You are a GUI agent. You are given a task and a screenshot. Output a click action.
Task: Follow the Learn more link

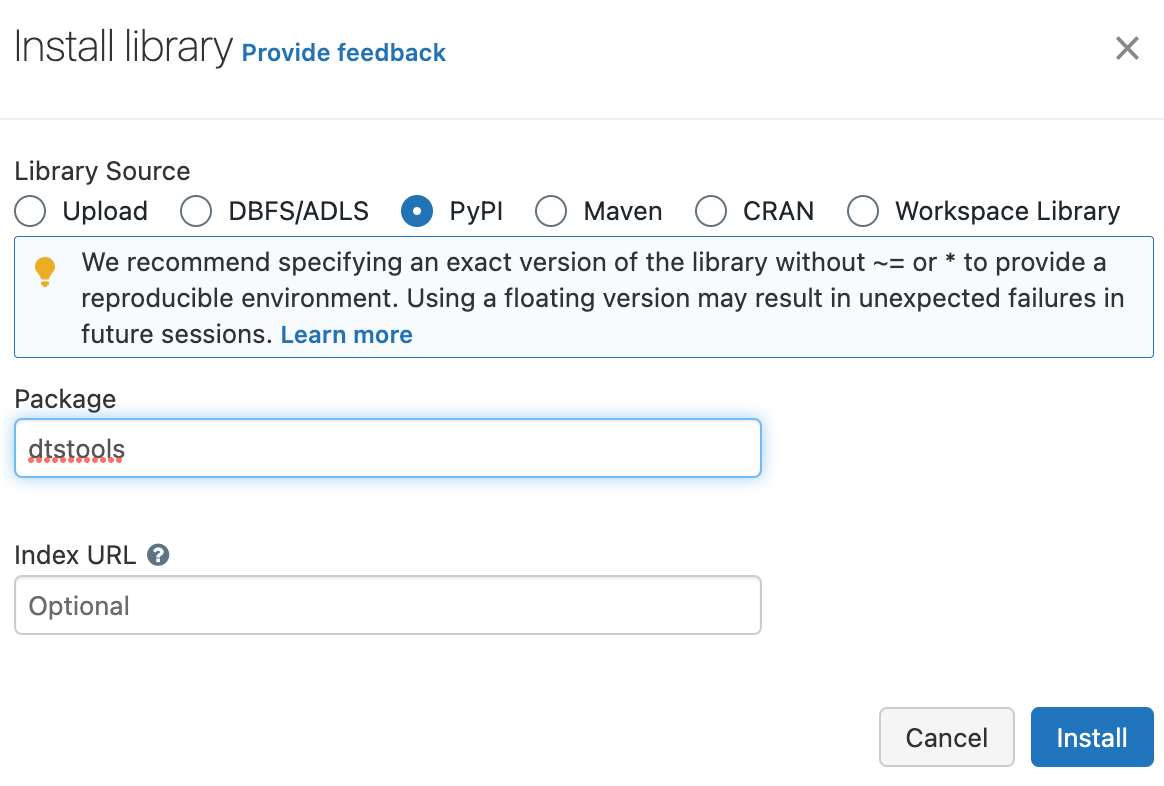347,335
